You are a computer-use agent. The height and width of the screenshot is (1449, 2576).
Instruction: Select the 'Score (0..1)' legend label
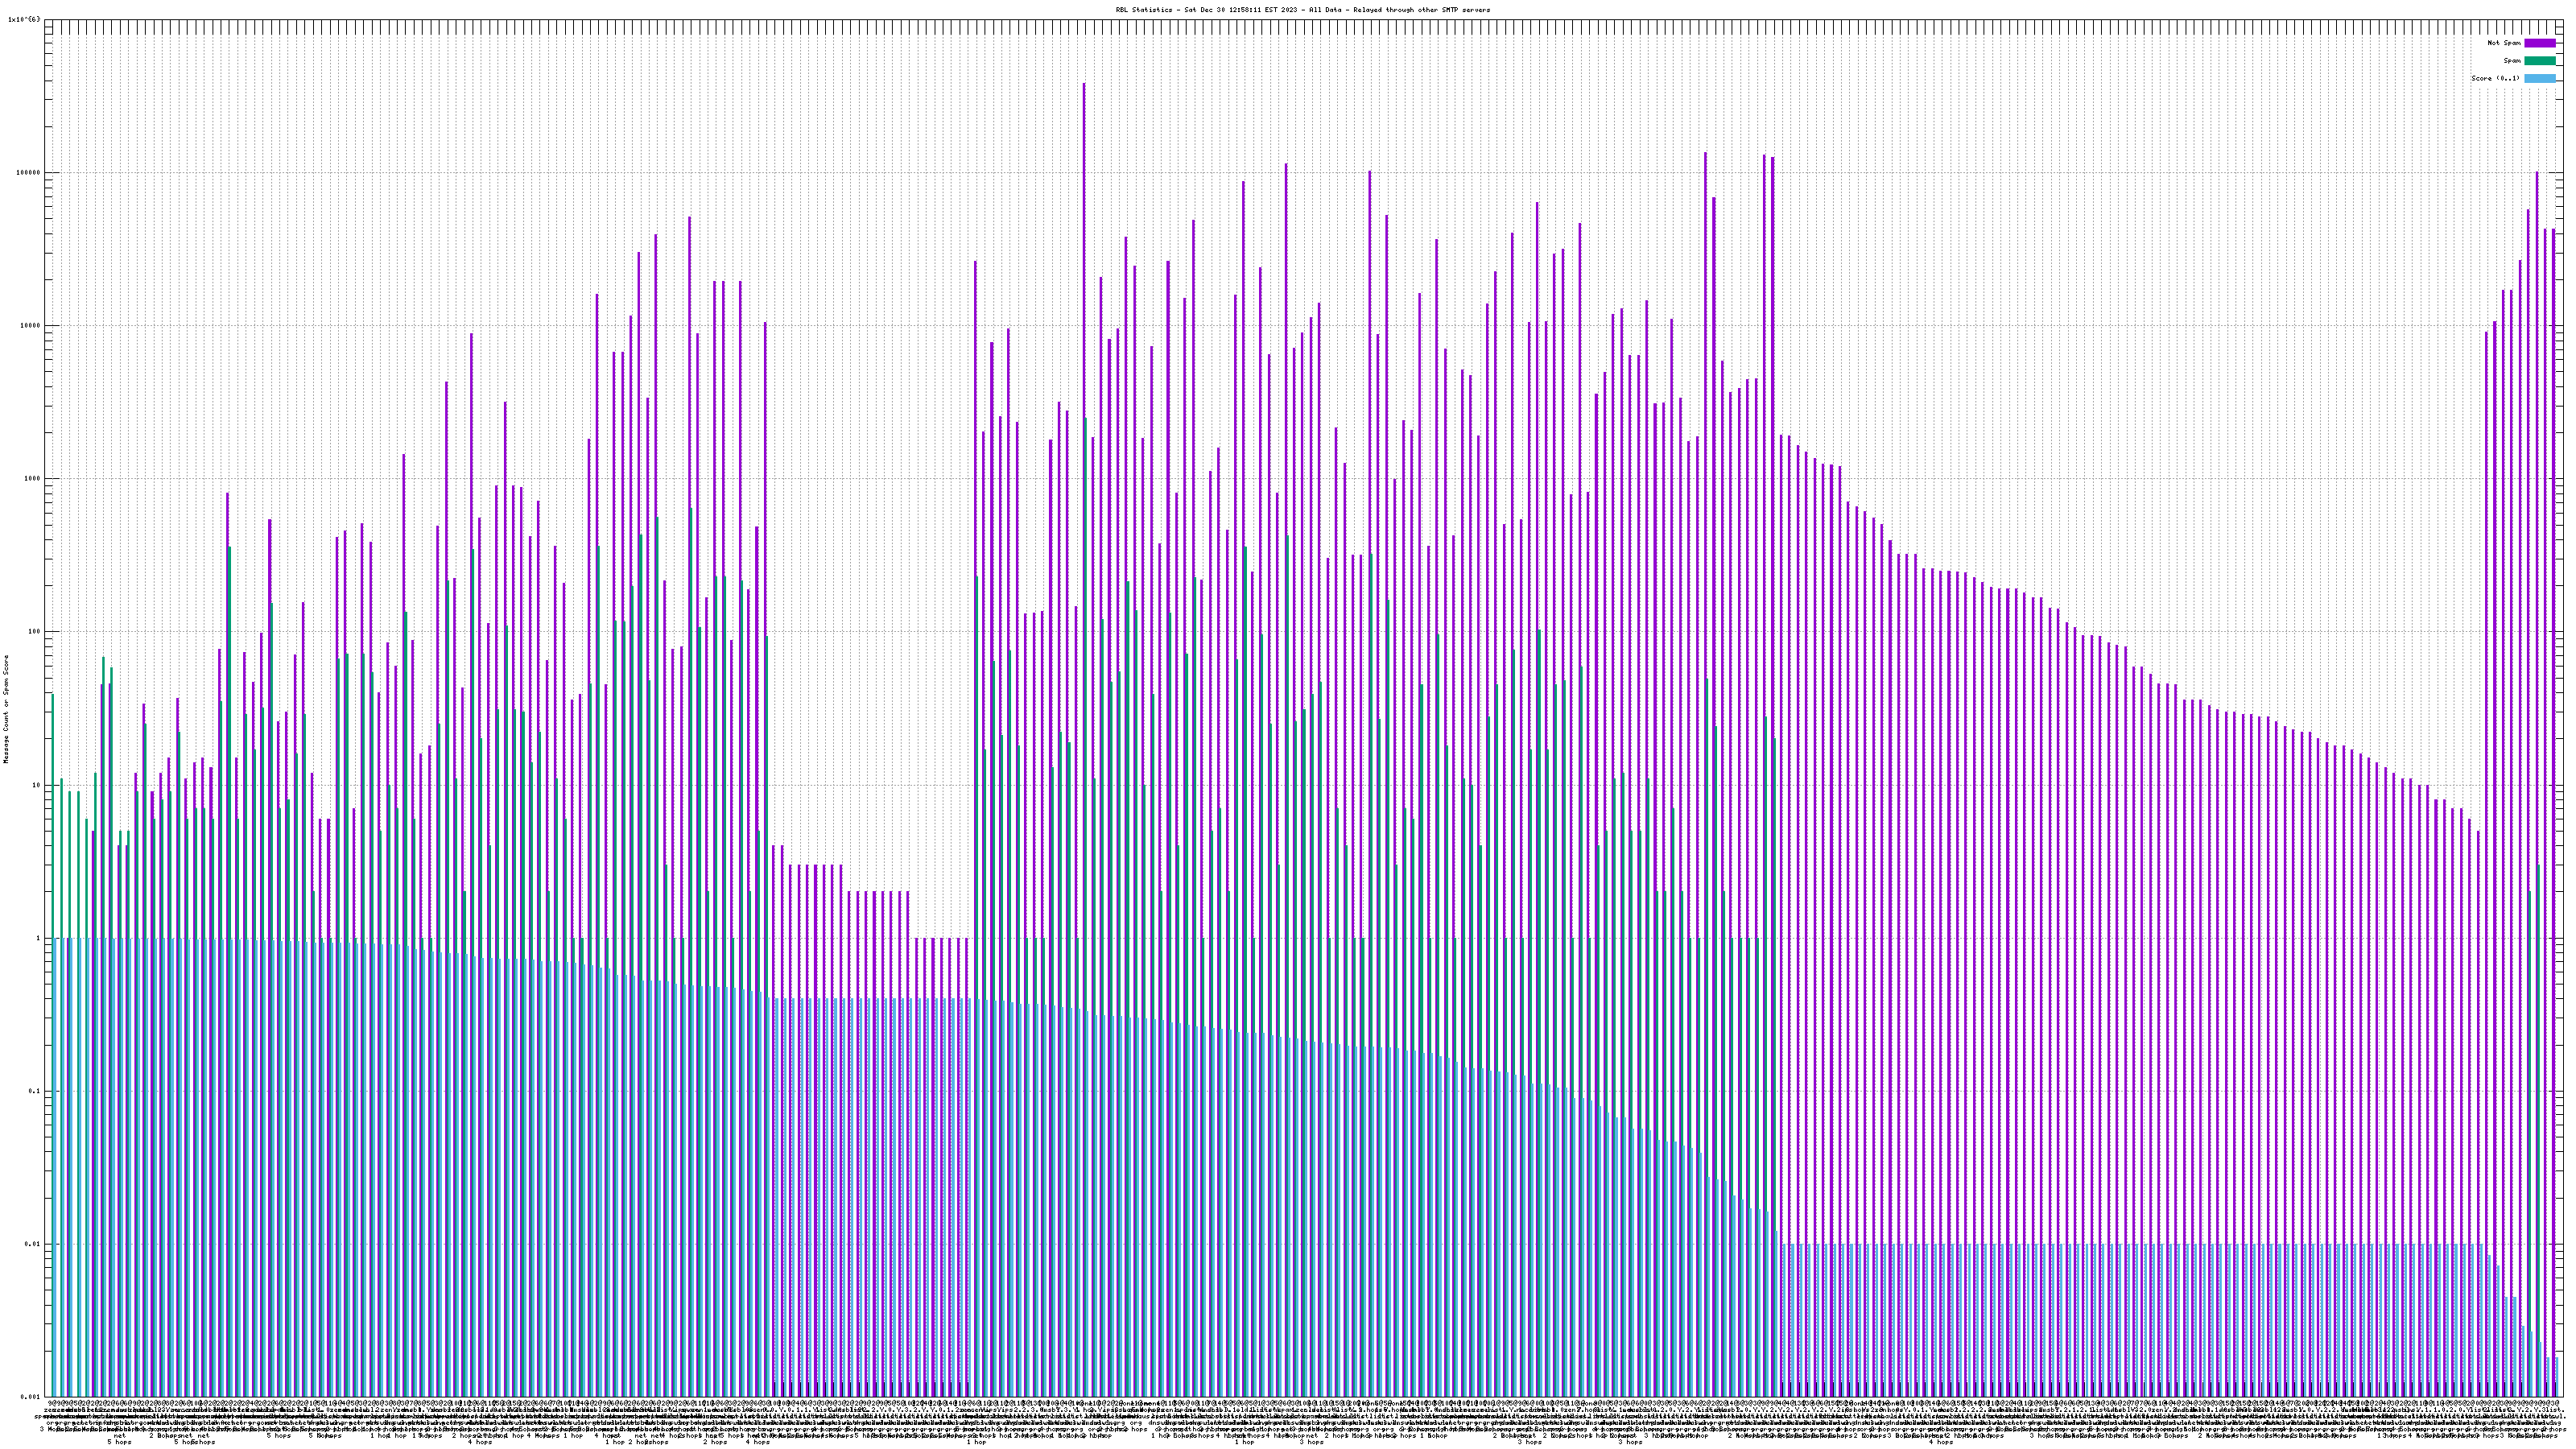(2495, 78)
